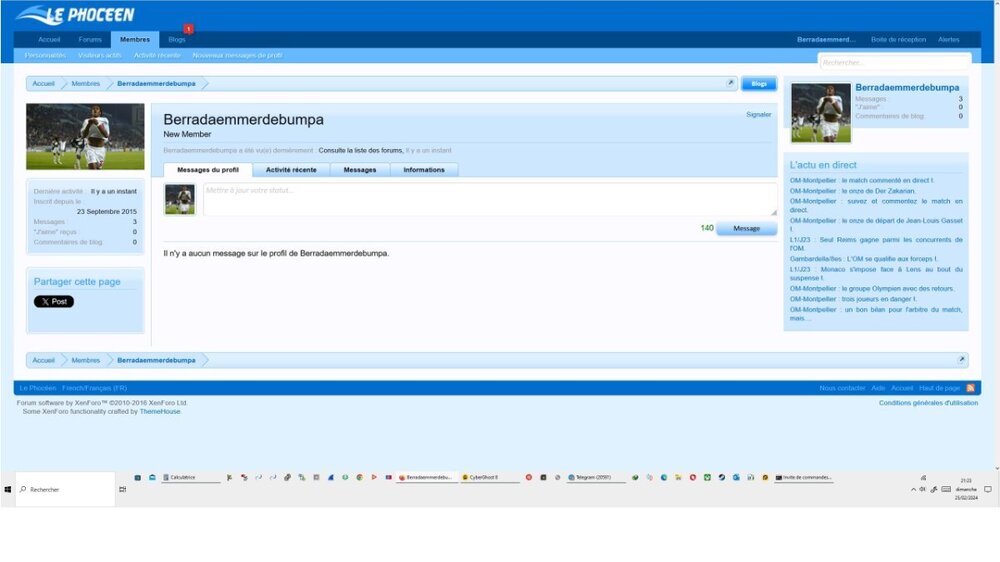
Task: Open the Forums navigation tab
Action: pos(90,39)
